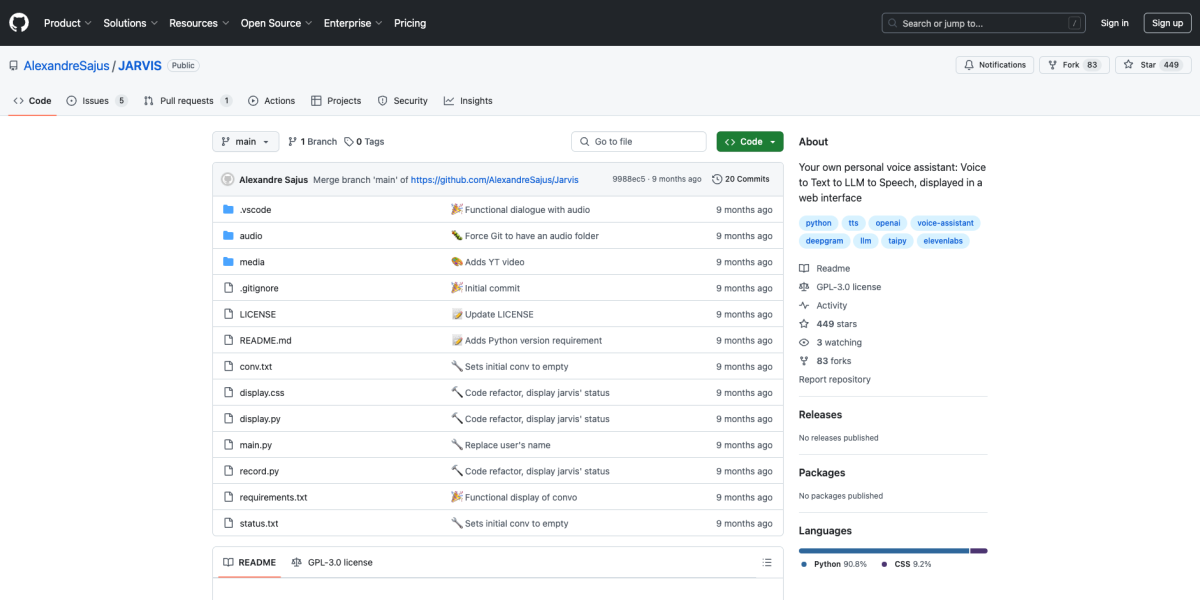Expand the Product menu
This screenshot has width=1200, height=600.
click(x=67, y=23)
